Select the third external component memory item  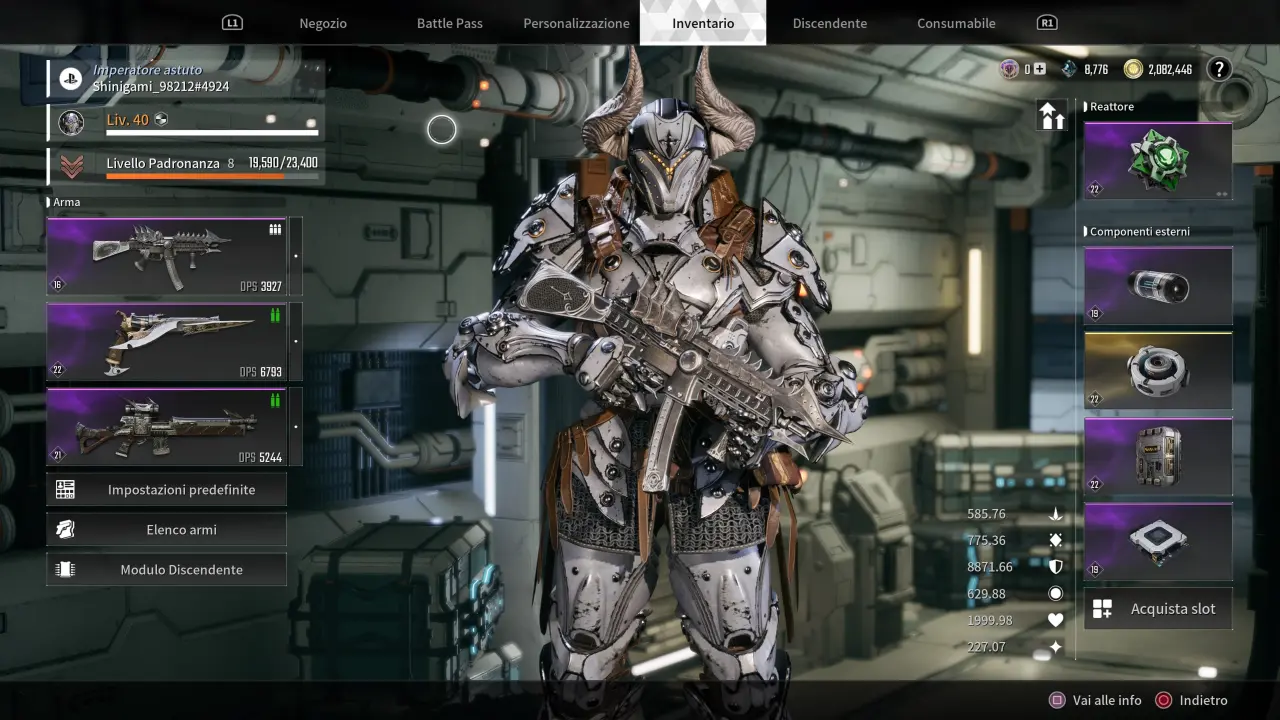(x=1158, y=457)
